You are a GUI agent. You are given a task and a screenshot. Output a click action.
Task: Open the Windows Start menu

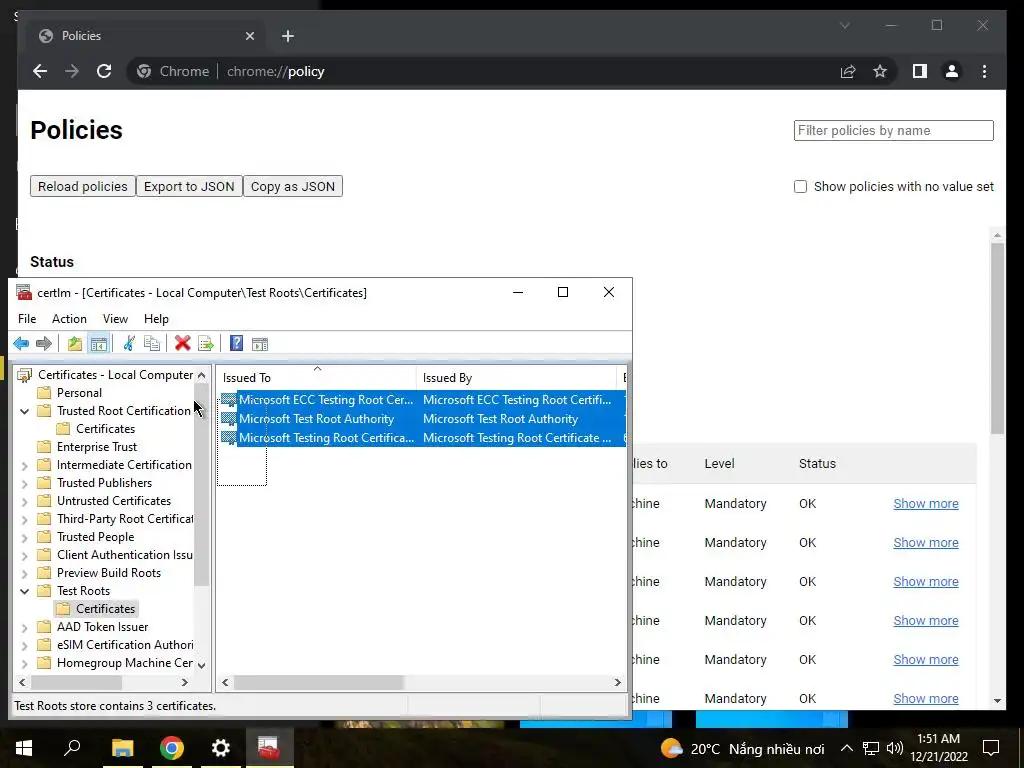(x=24, y=748)
